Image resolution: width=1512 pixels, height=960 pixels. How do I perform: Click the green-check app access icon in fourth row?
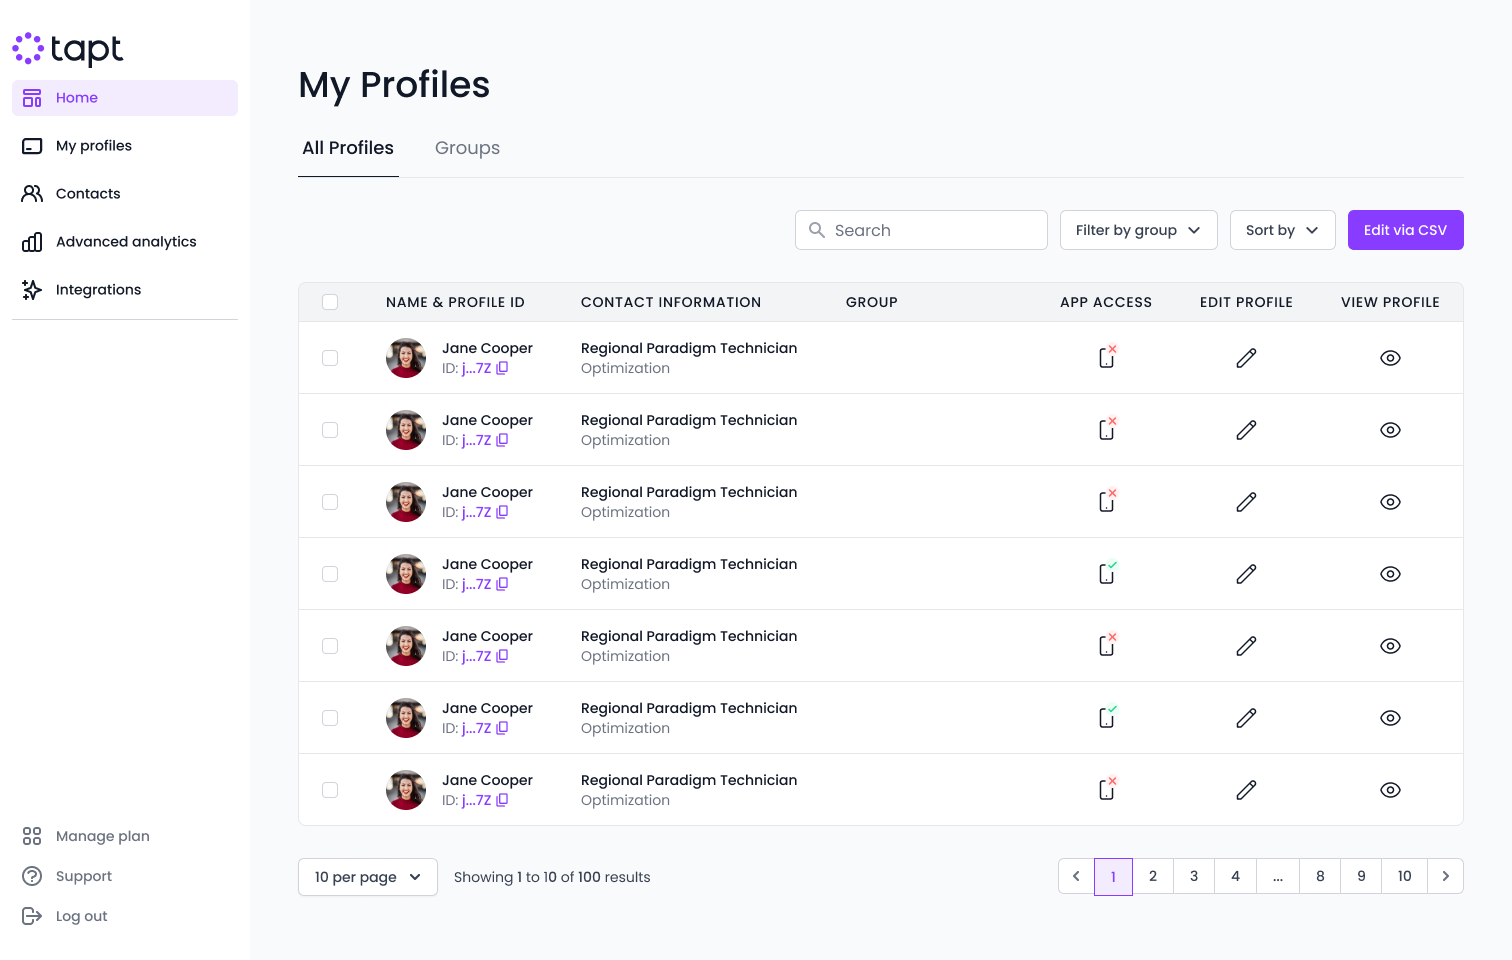click(1107, 573)
